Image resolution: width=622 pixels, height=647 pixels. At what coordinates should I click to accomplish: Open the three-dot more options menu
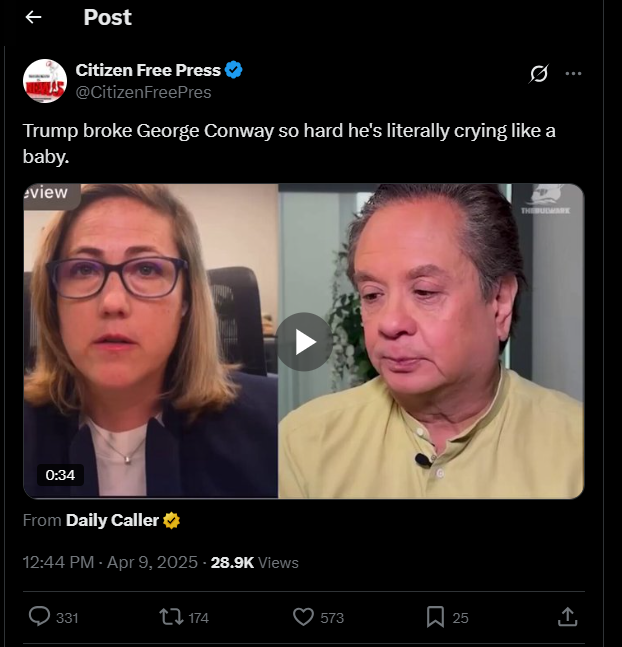click(x=573, y=74)
